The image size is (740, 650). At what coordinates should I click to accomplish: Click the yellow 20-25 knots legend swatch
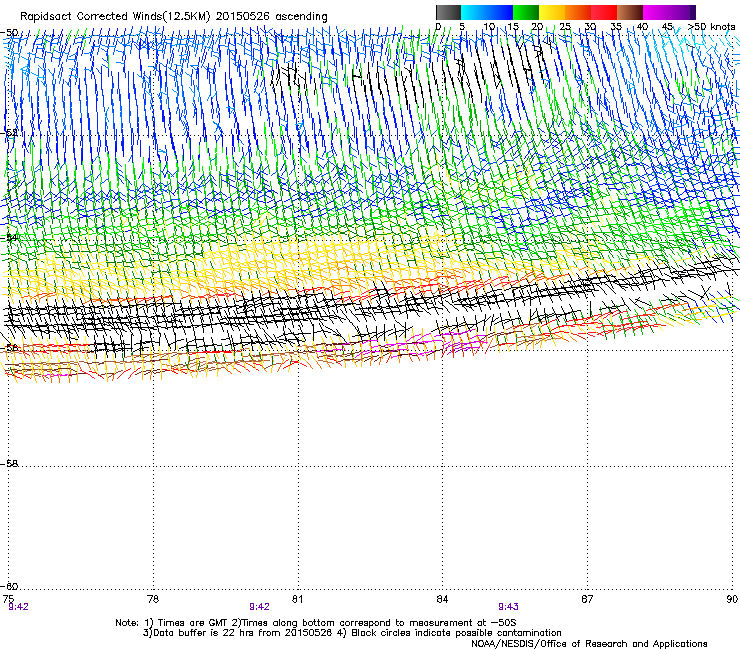(x=552, y=12)
